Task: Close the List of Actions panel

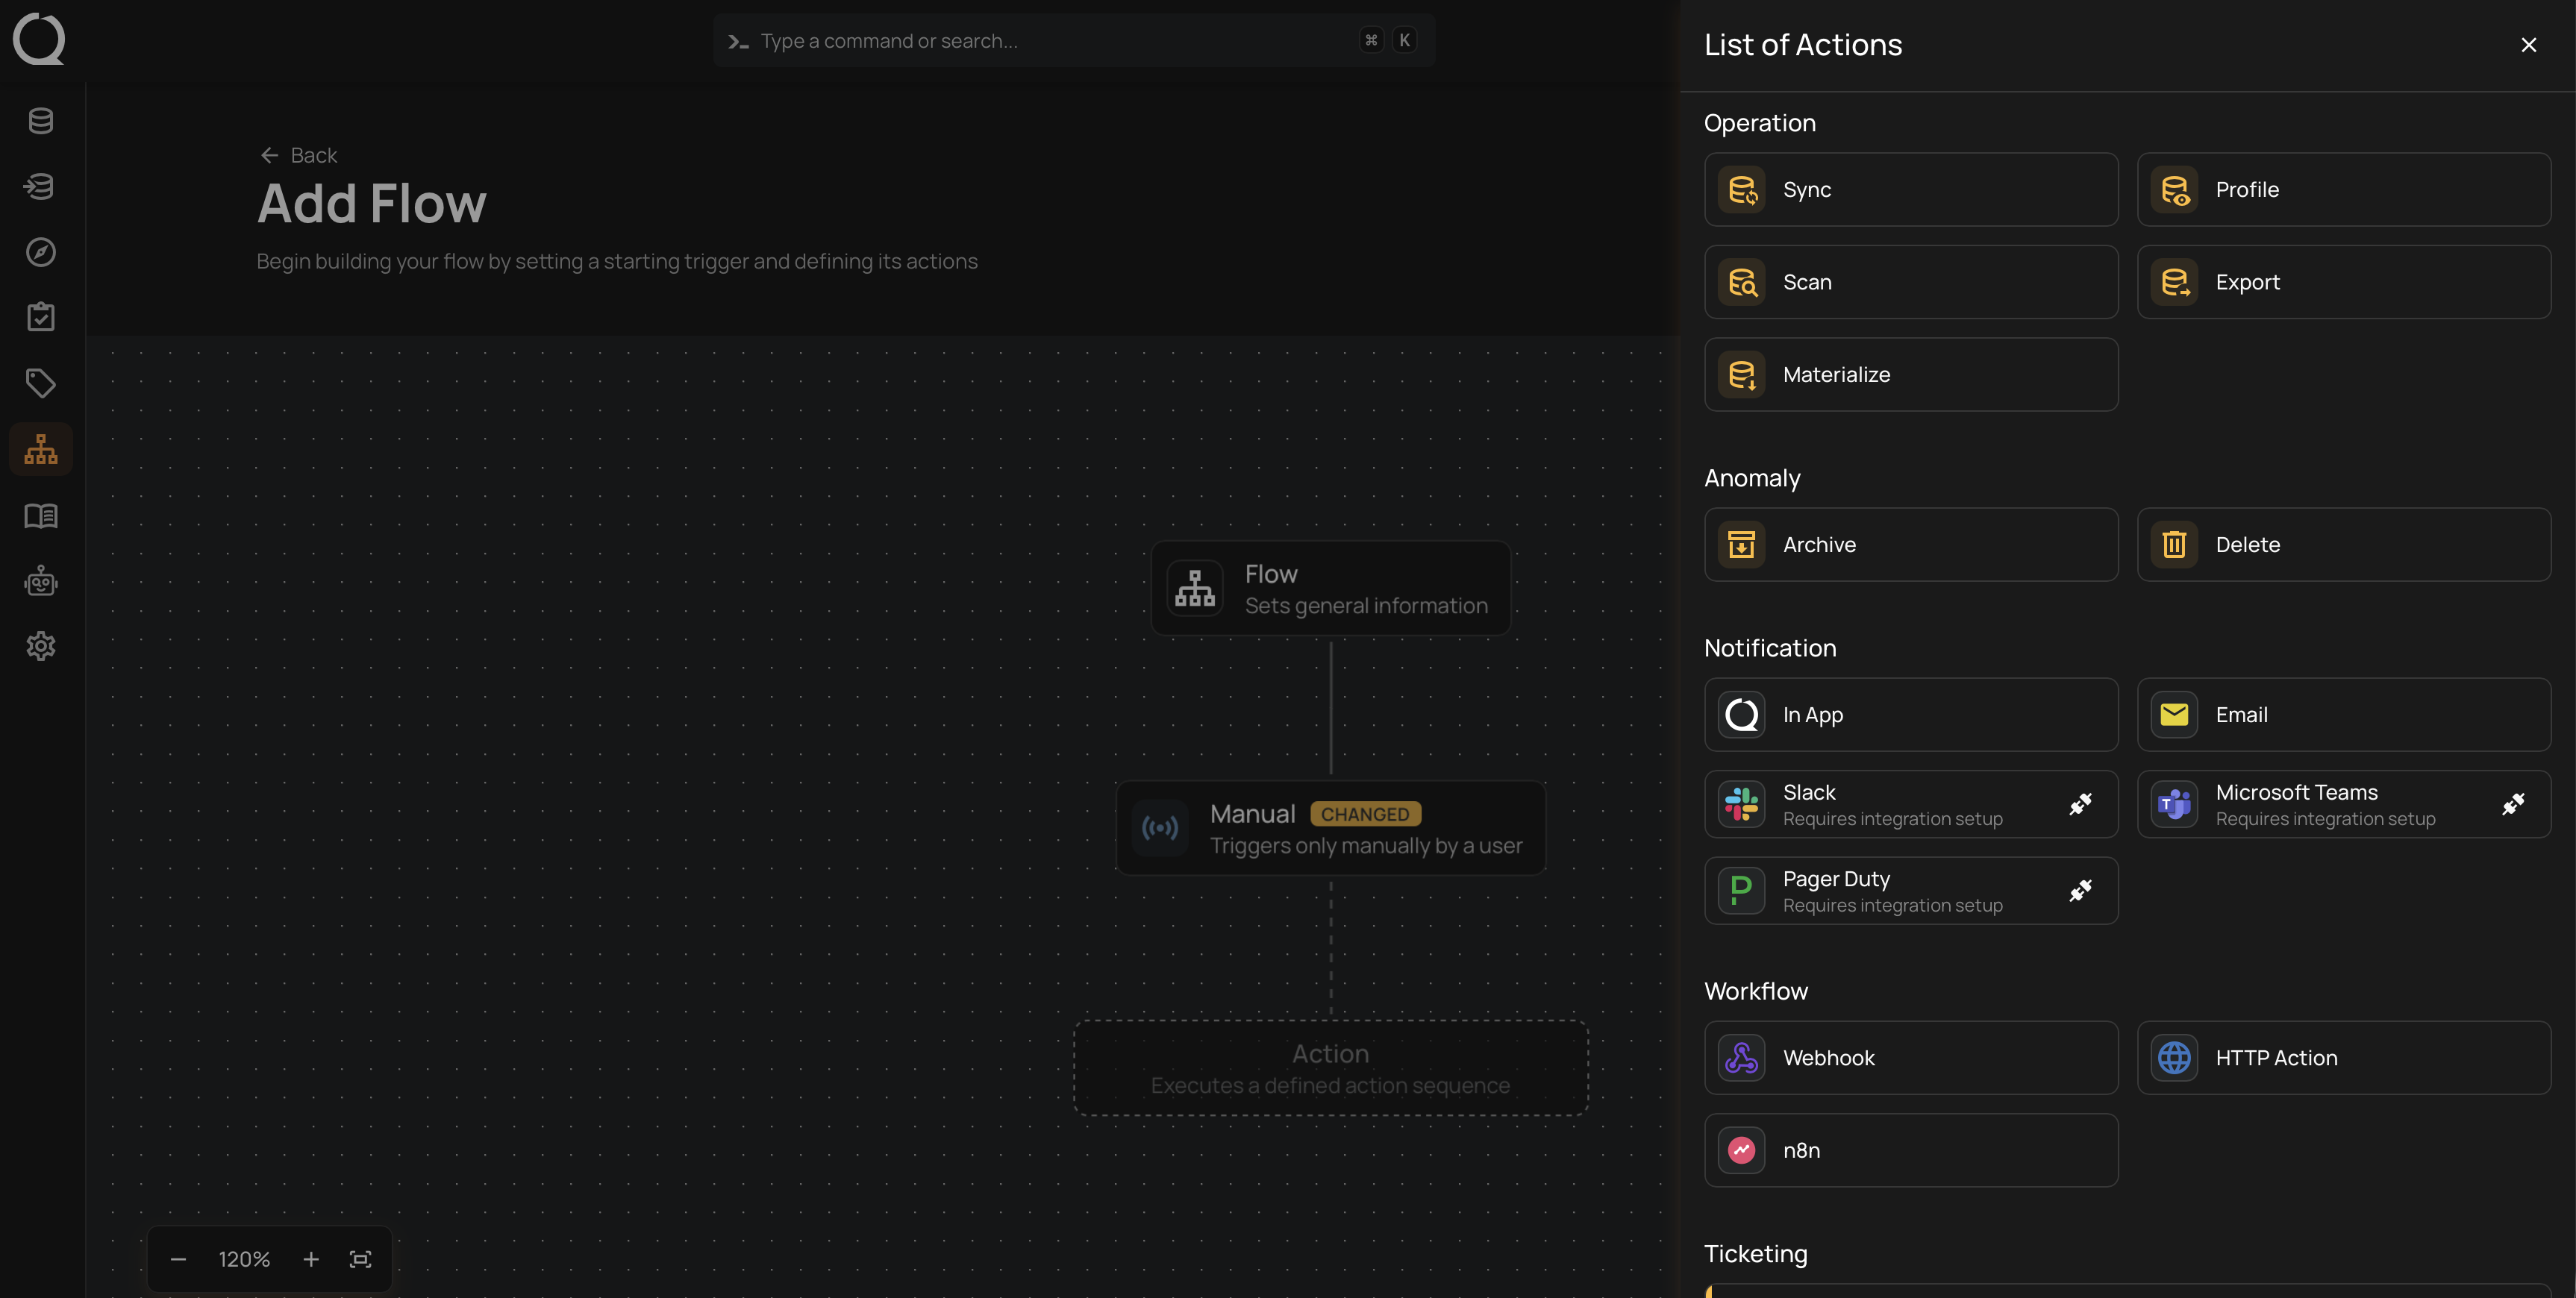Action: point(2528,45)
